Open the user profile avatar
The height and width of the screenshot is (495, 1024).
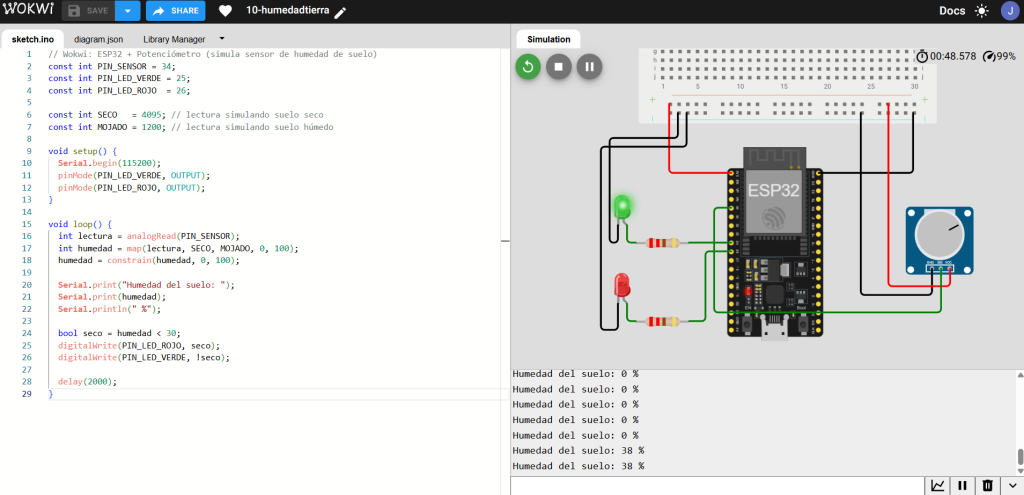(x=1009, y=11)
